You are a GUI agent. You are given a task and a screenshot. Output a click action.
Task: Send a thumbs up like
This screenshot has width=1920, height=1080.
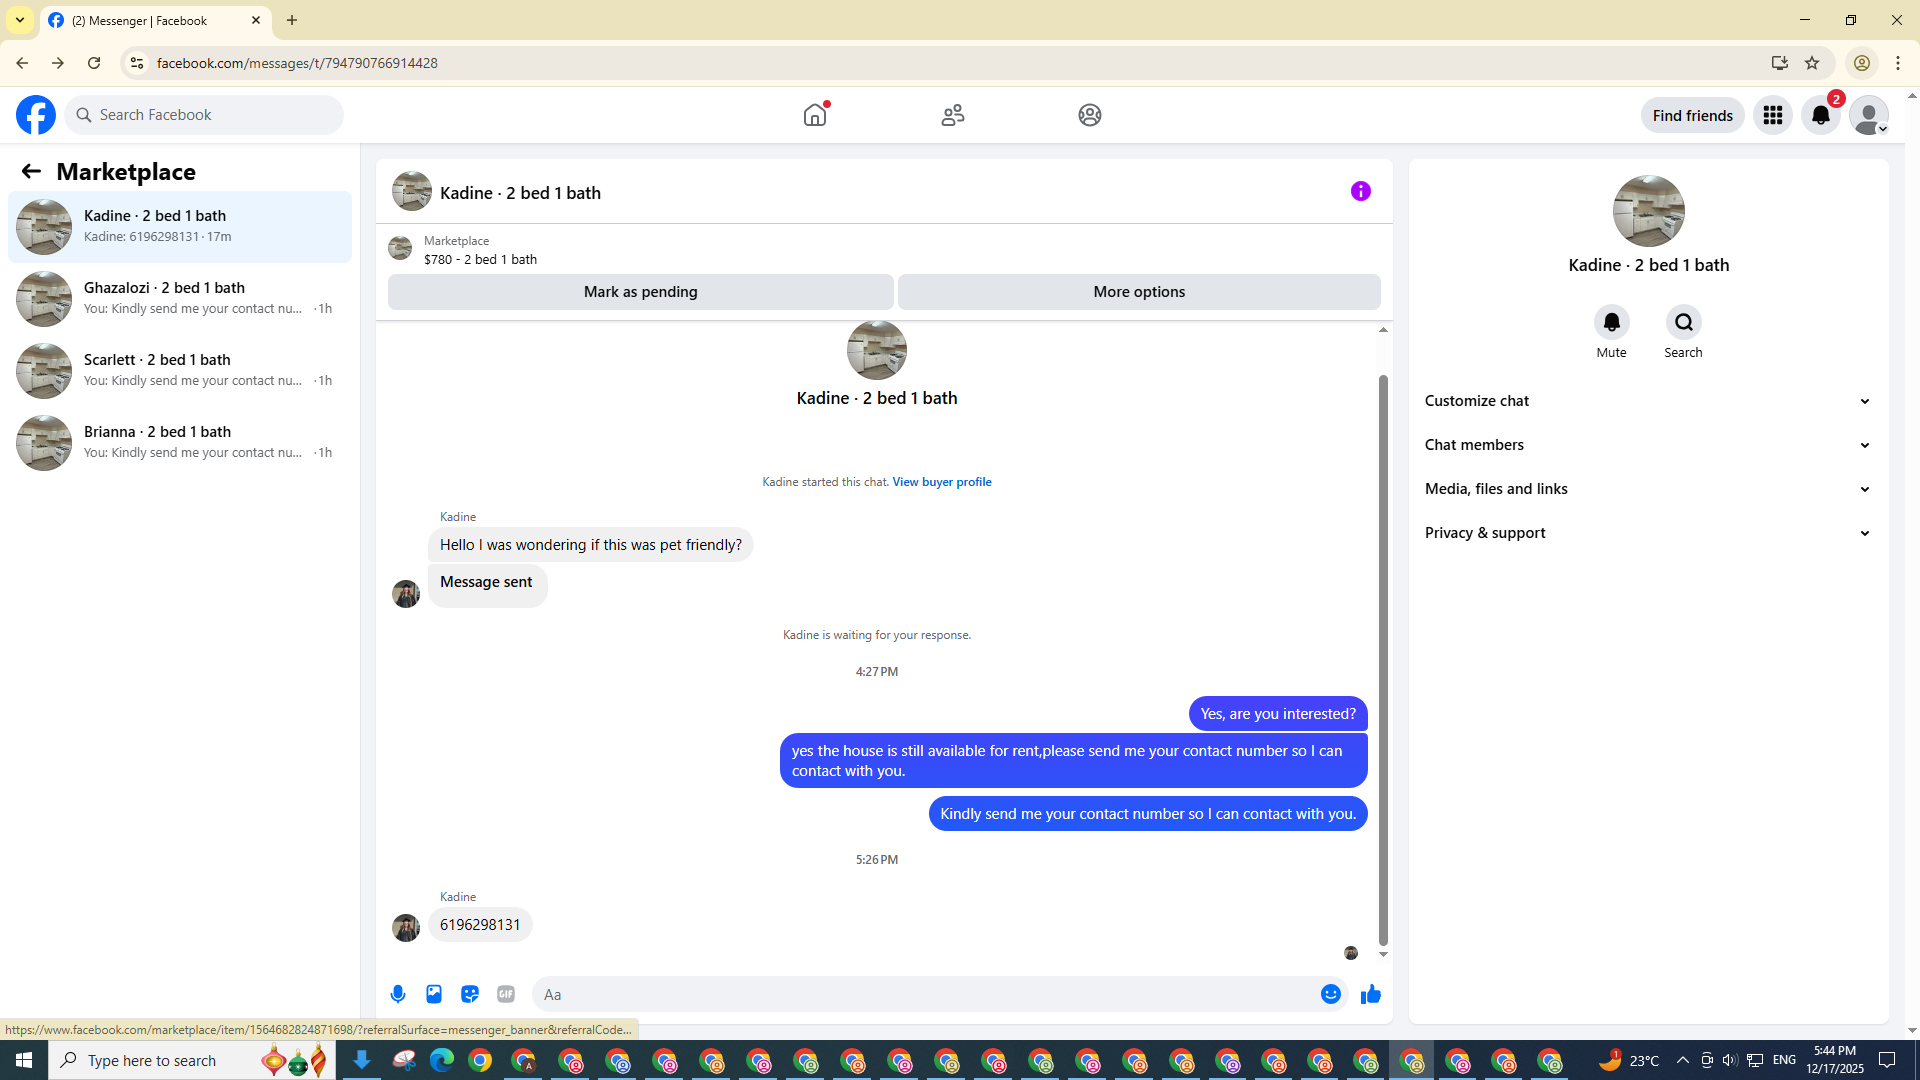click(1370, 994)
